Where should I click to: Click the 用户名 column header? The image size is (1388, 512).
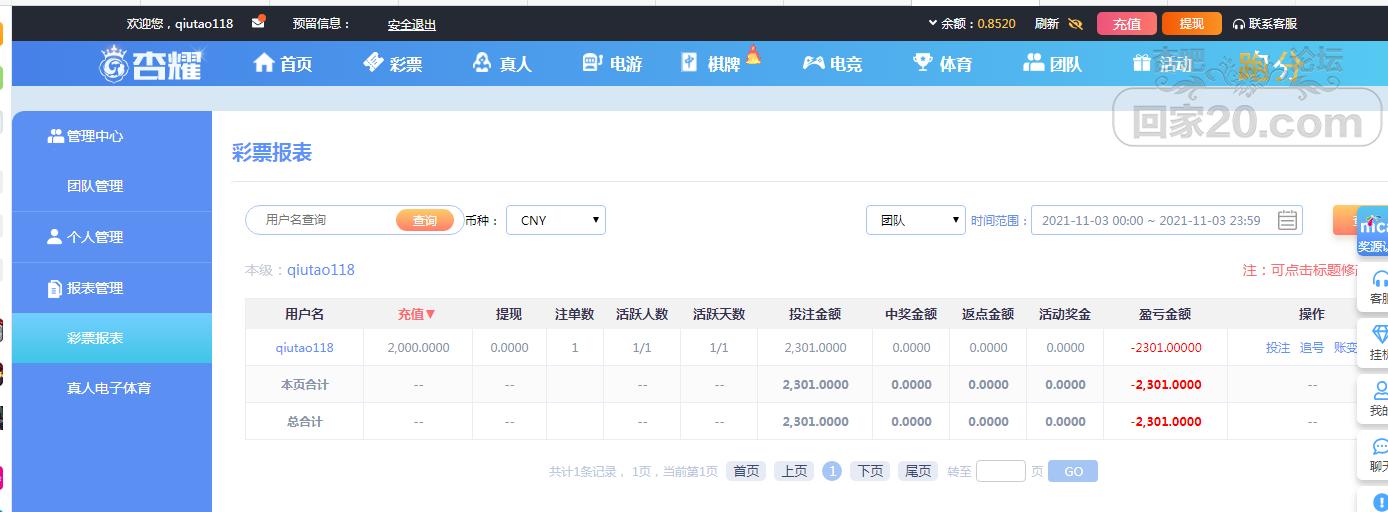point(305,314)
